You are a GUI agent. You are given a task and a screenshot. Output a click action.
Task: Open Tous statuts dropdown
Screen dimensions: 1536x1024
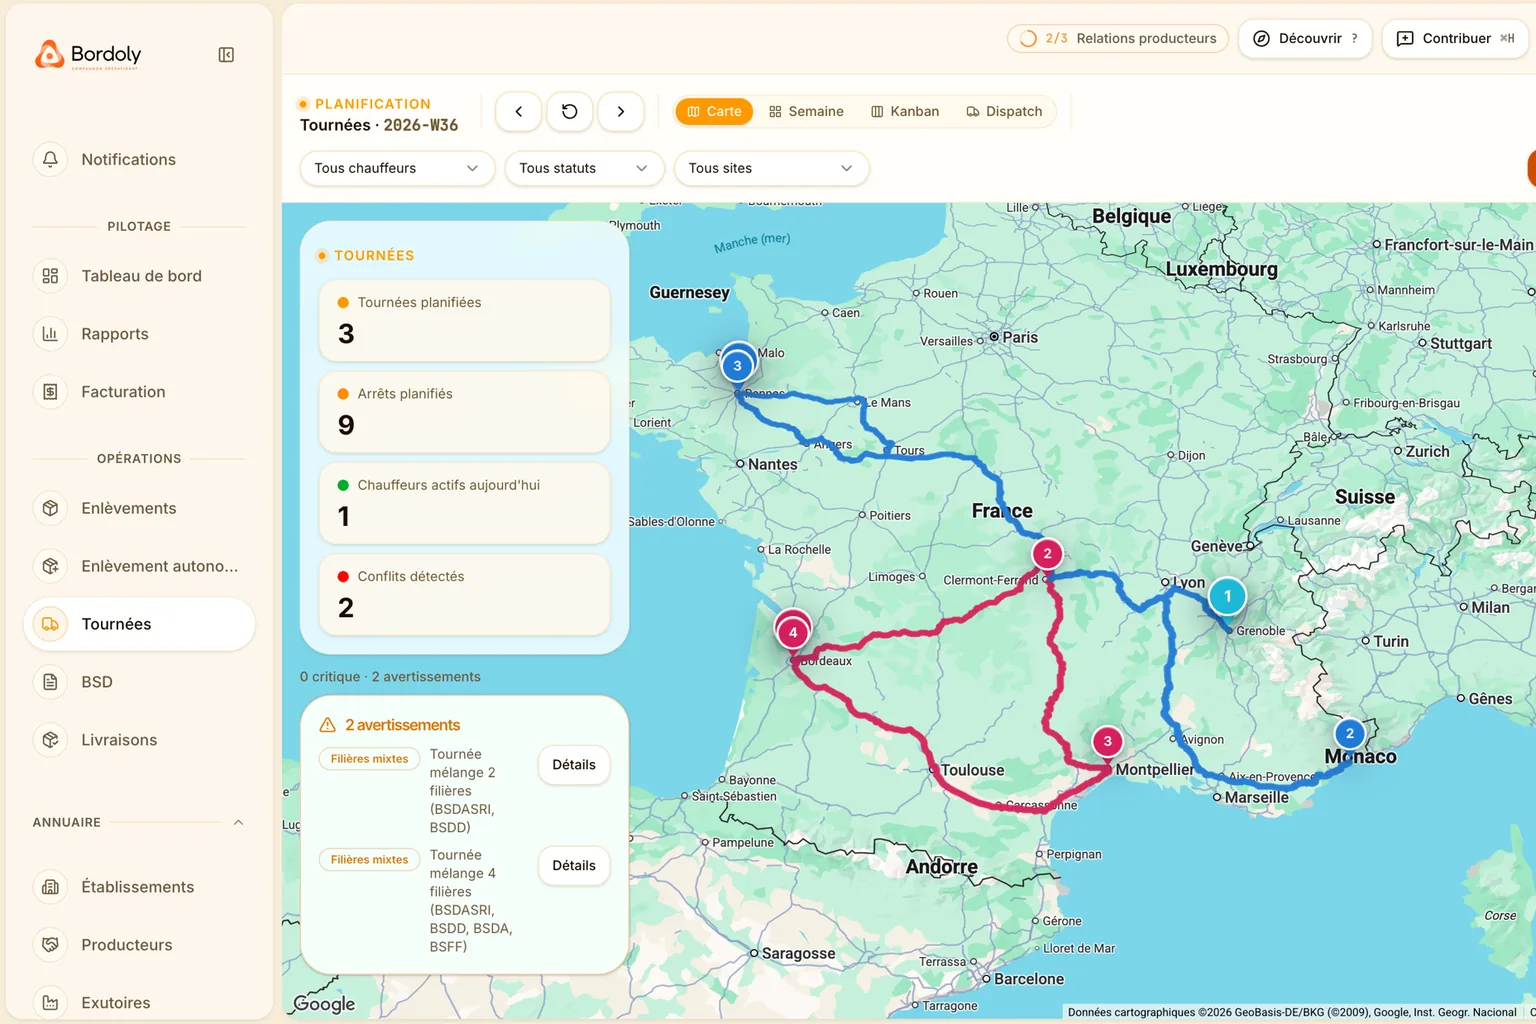[584, 168]
